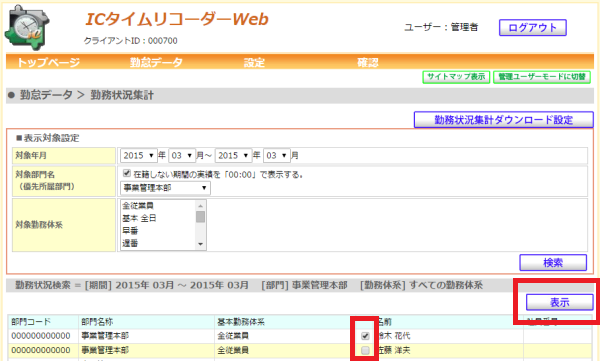Open the start year dropdown
This screenshot has width=600, height=361.
(139, 155)
